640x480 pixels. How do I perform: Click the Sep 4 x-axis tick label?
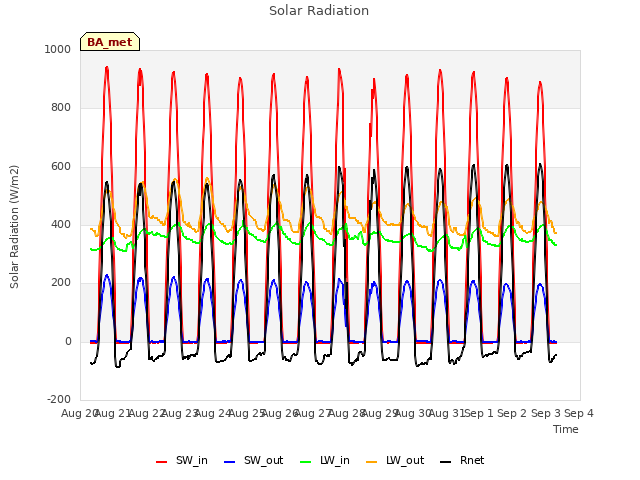pyautogui.click(x=579, y=413)
